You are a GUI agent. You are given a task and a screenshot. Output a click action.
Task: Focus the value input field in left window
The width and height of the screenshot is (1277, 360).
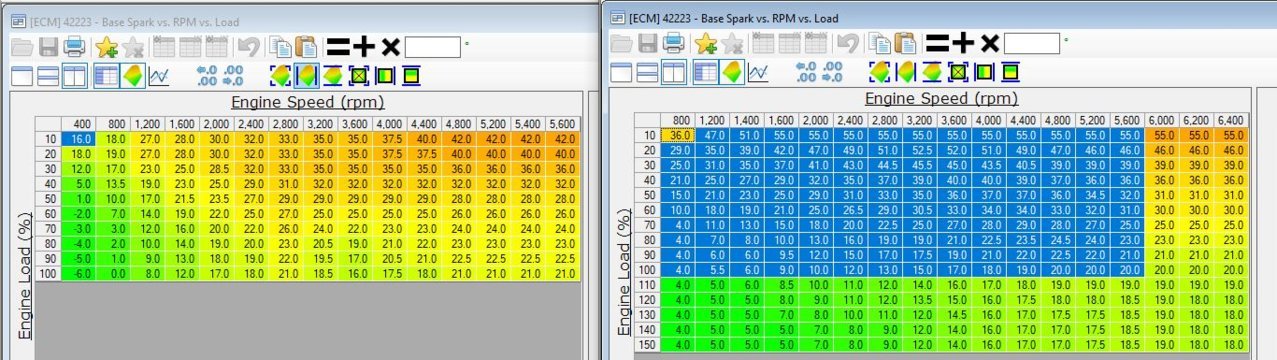[x=434, y=46]
